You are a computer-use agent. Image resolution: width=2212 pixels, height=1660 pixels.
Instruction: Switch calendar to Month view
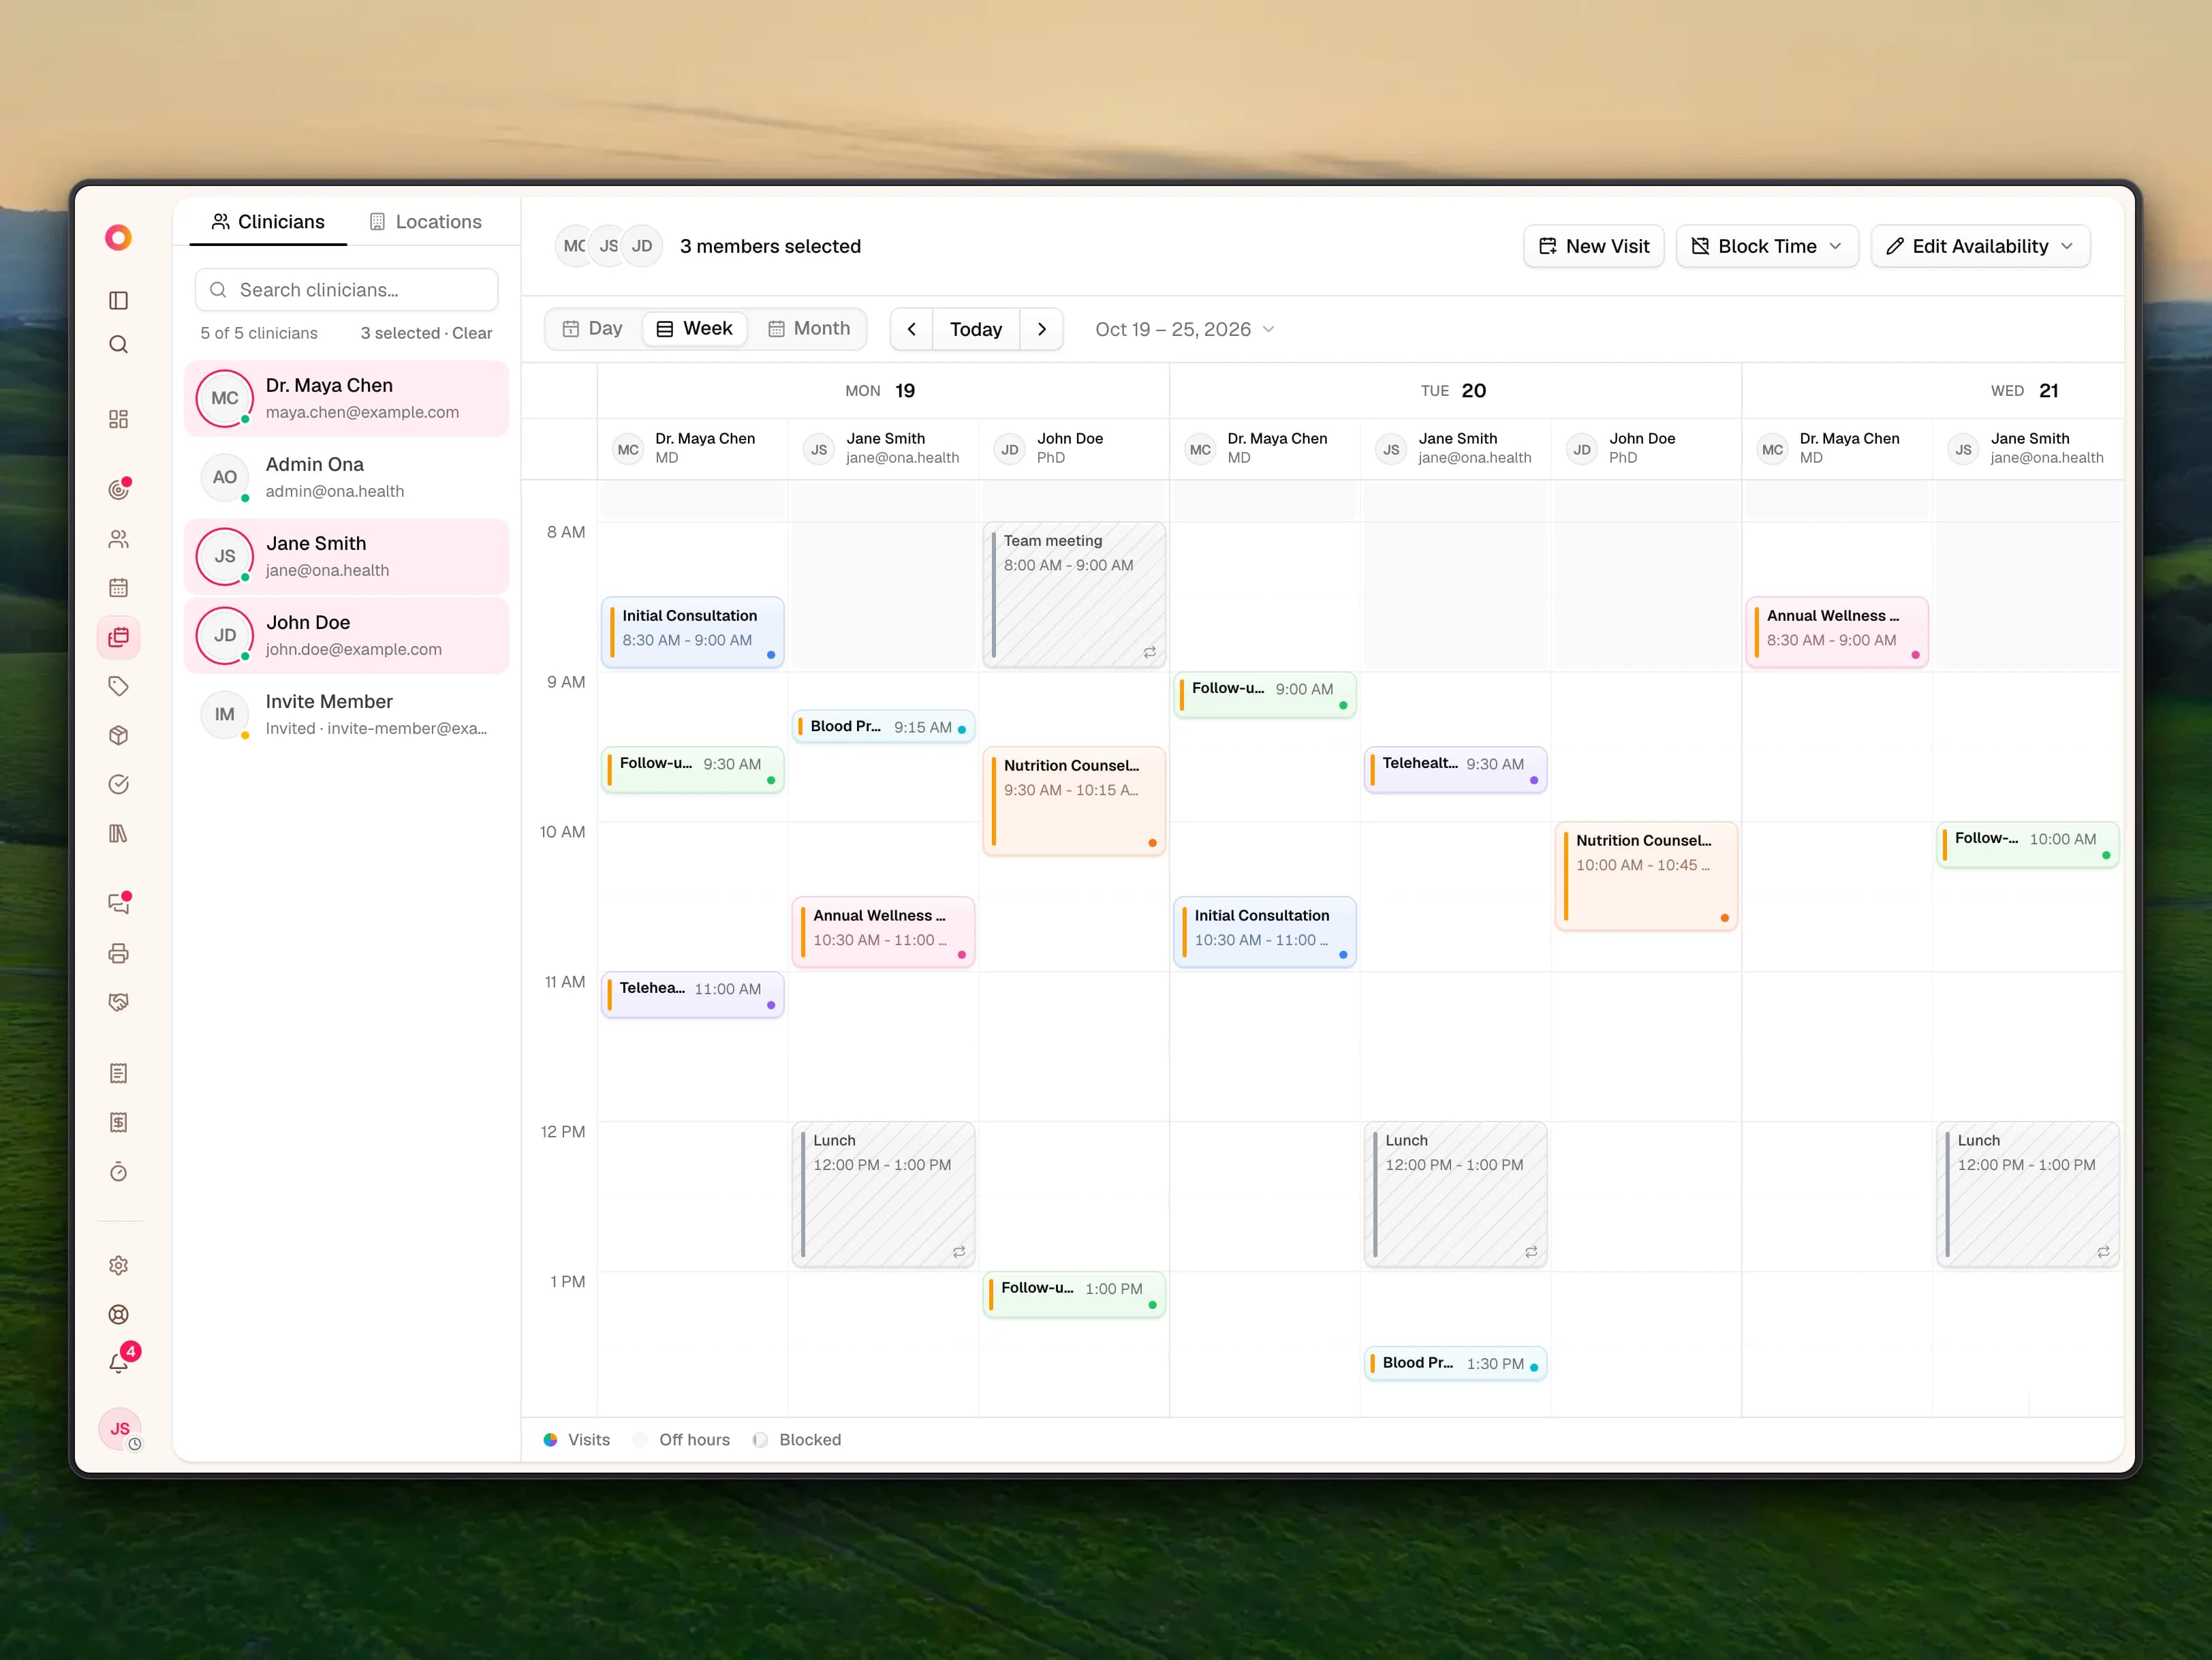click(809, 328)
